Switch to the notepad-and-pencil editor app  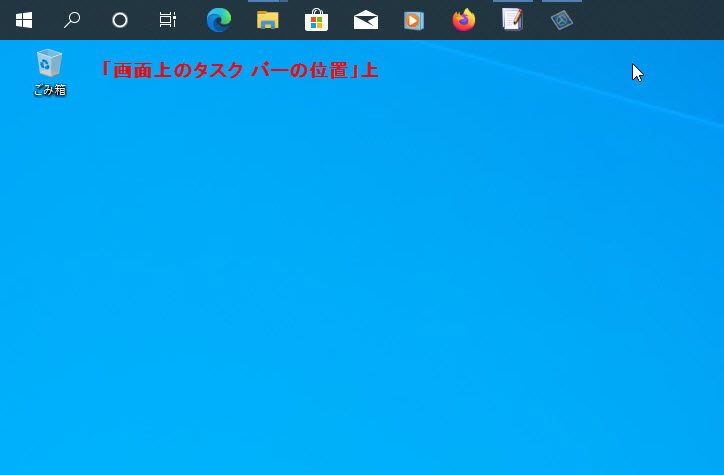tap(512, 20)
